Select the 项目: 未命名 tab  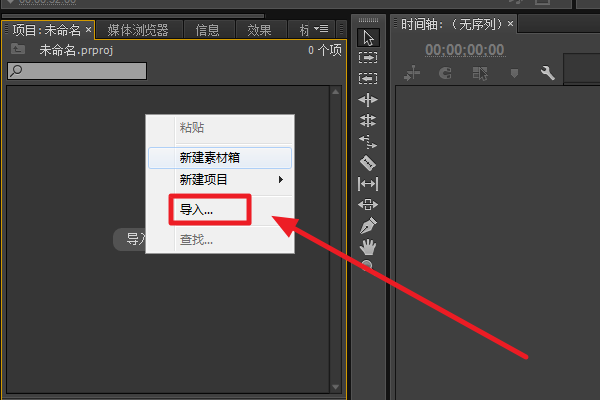pos(46,30)
